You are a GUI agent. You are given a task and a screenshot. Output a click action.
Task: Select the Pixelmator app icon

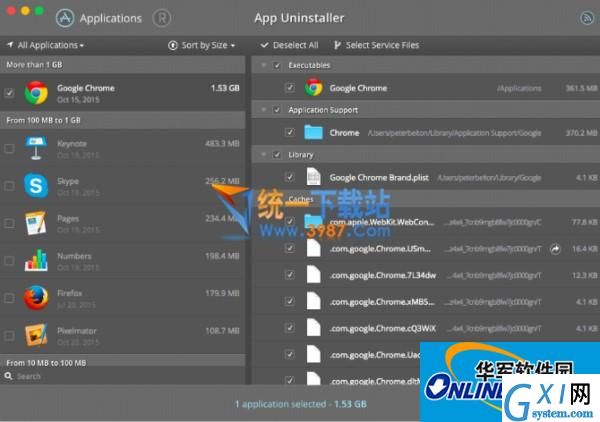[36, 335]
